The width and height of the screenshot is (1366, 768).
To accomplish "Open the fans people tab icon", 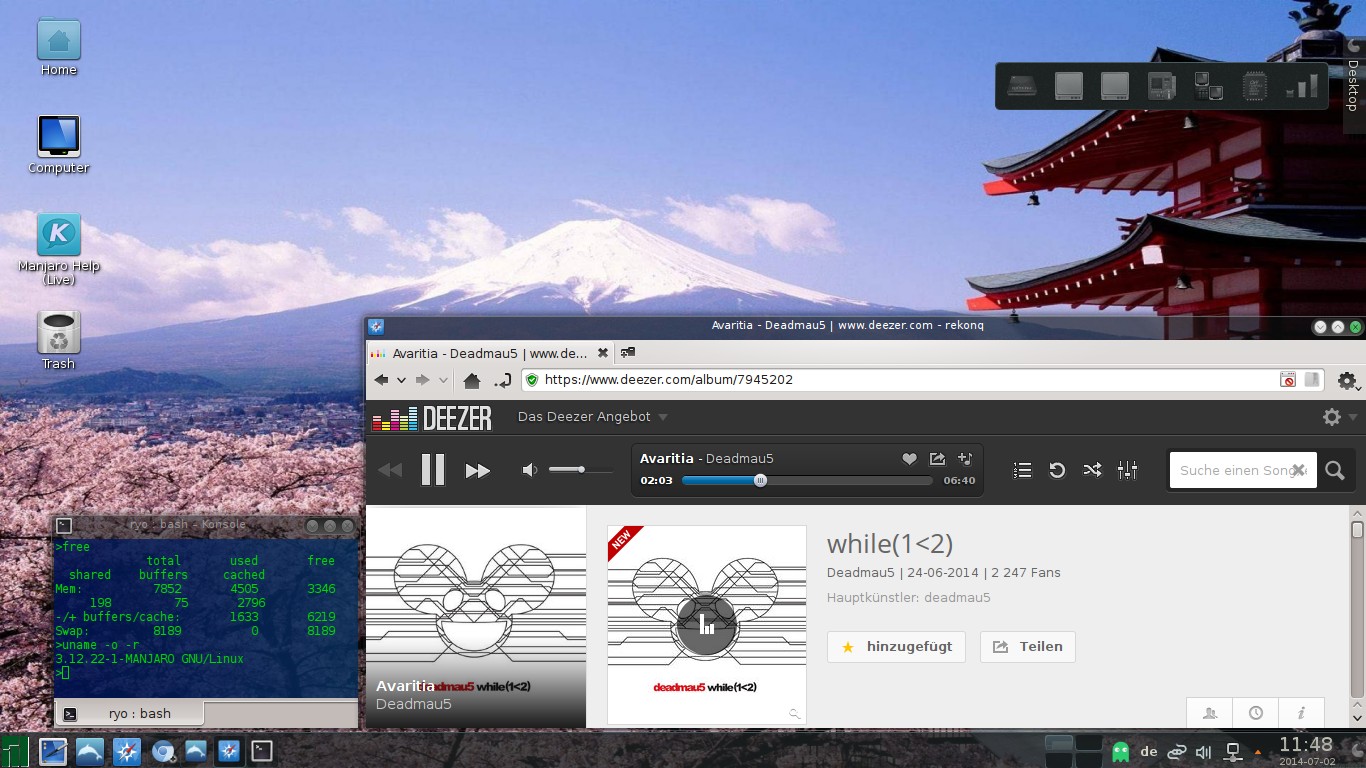I will coord(1210,713).
